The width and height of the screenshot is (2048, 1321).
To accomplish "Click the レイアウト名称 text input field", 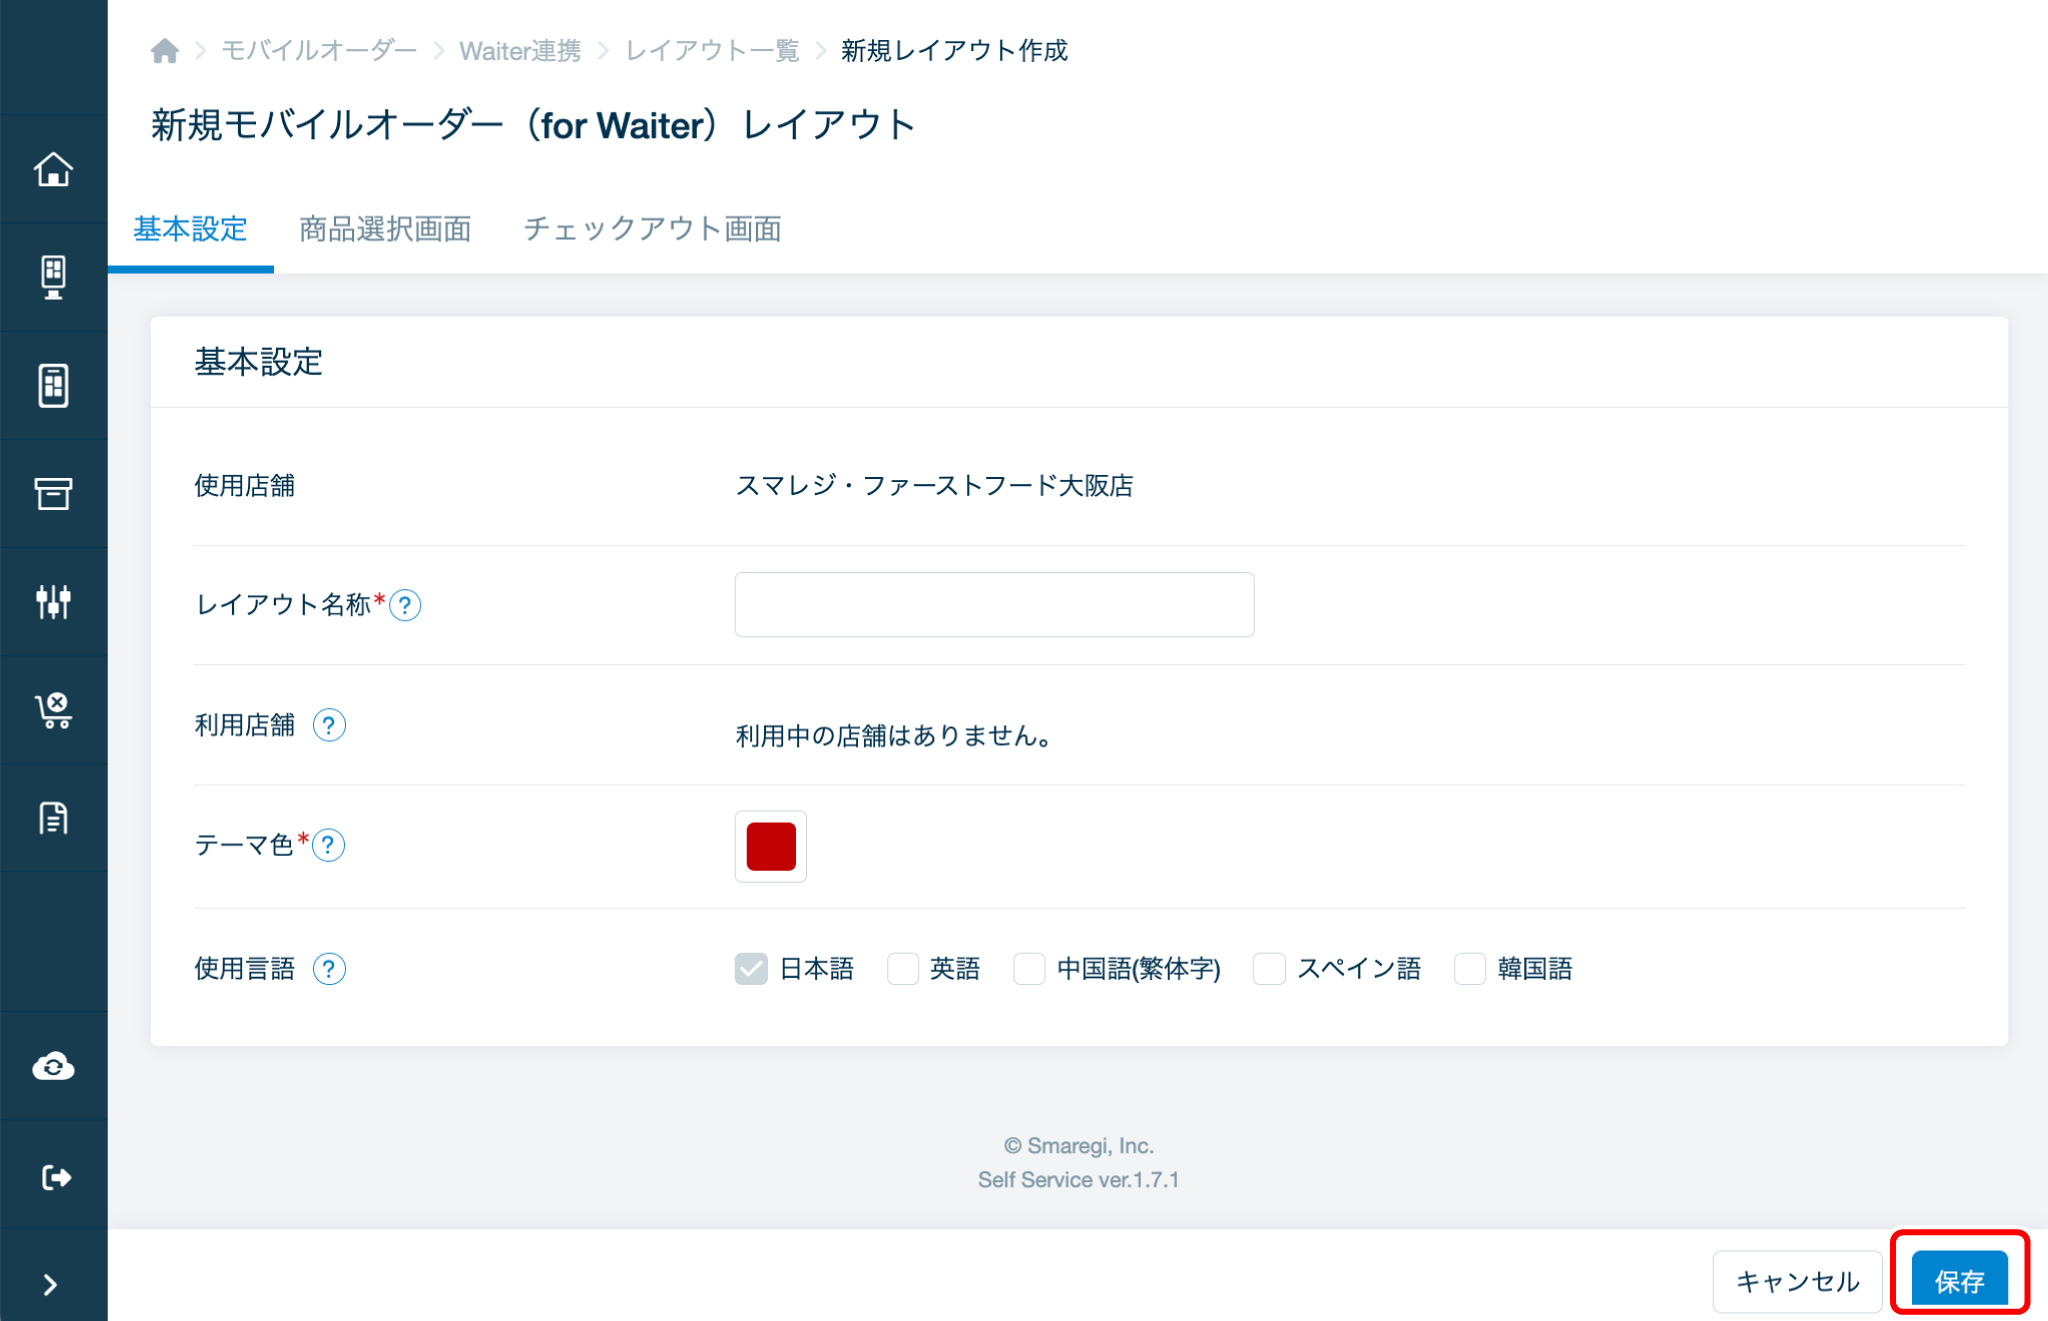I will tap(993, 605).
